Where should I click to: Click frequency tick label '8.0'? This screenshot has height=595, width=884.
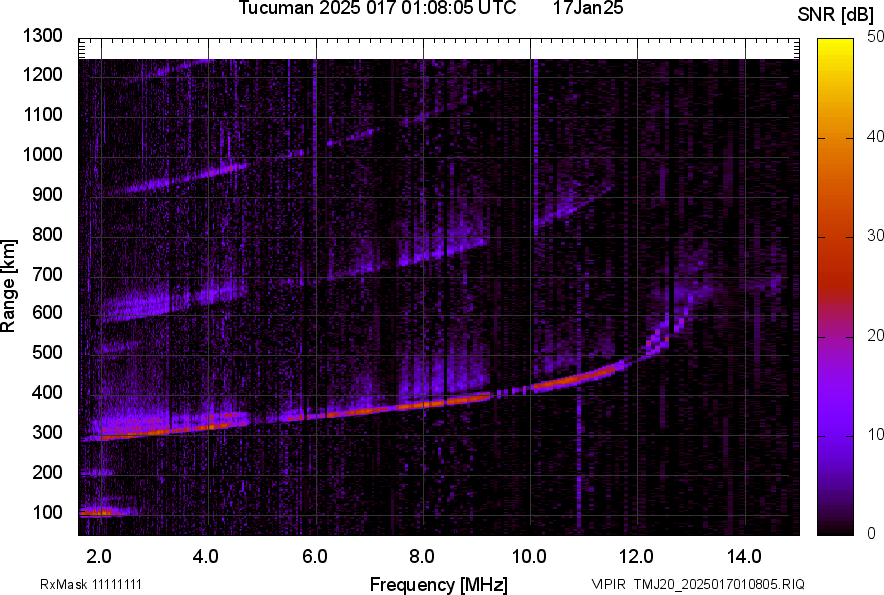pos(422,557)
